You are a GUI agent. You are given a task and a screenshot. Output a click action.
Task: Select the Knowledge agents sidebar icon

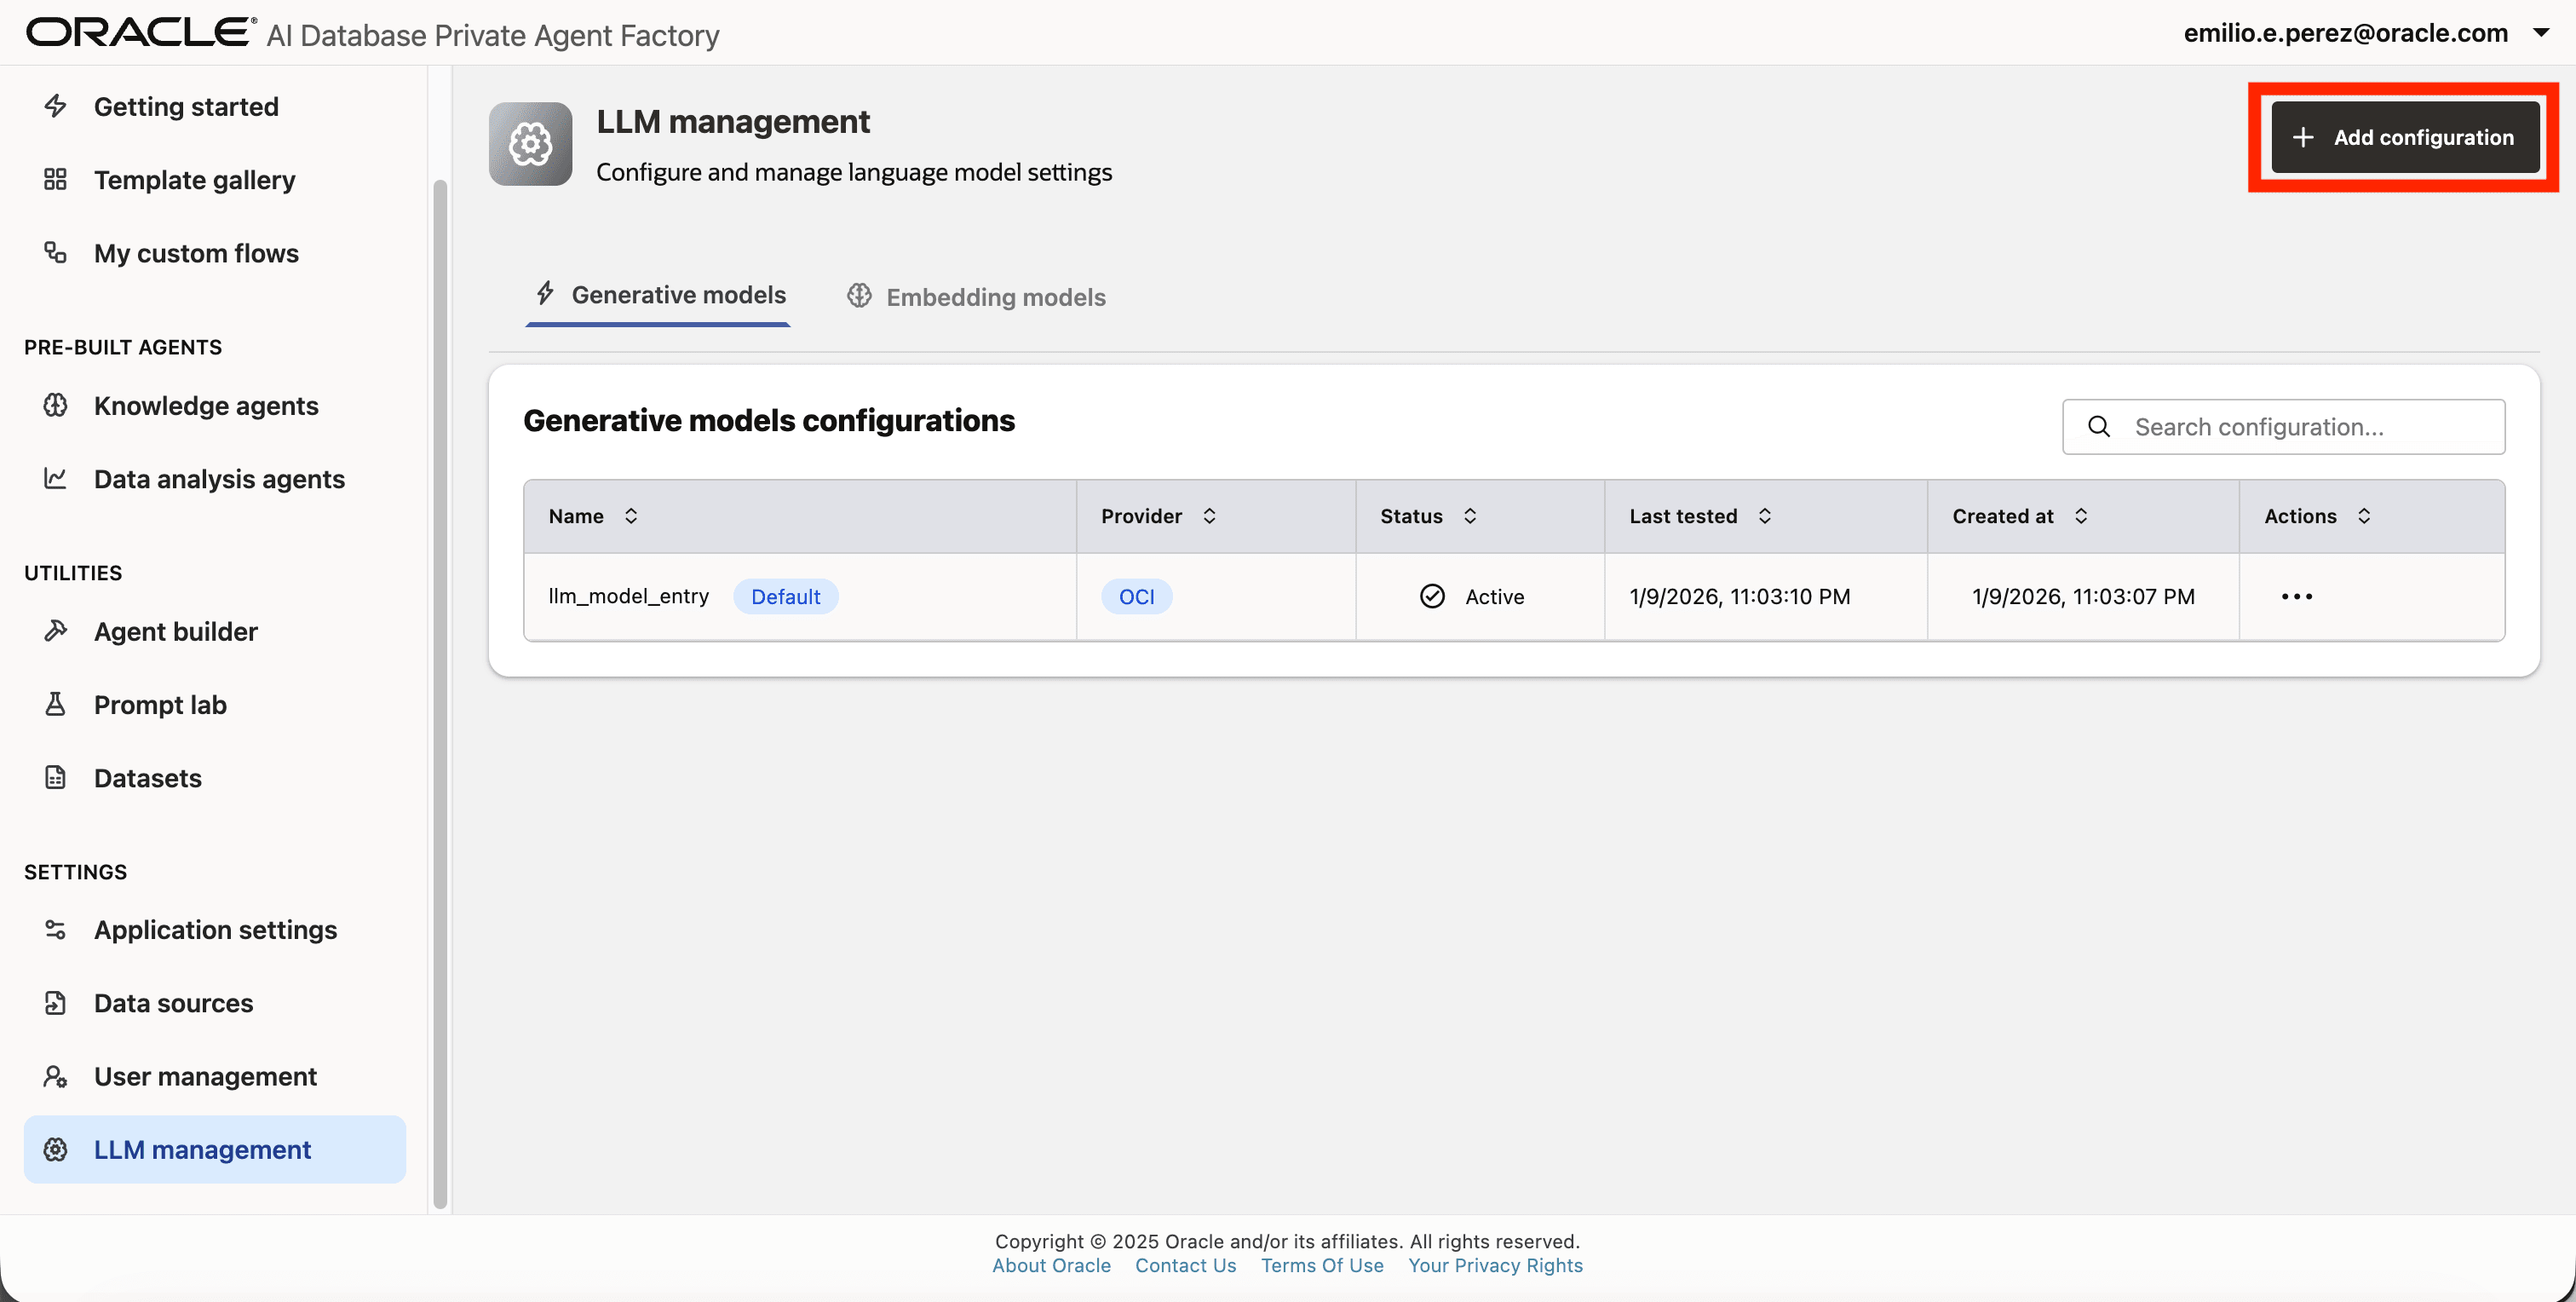pyautogui.click(x=55, y=405)
